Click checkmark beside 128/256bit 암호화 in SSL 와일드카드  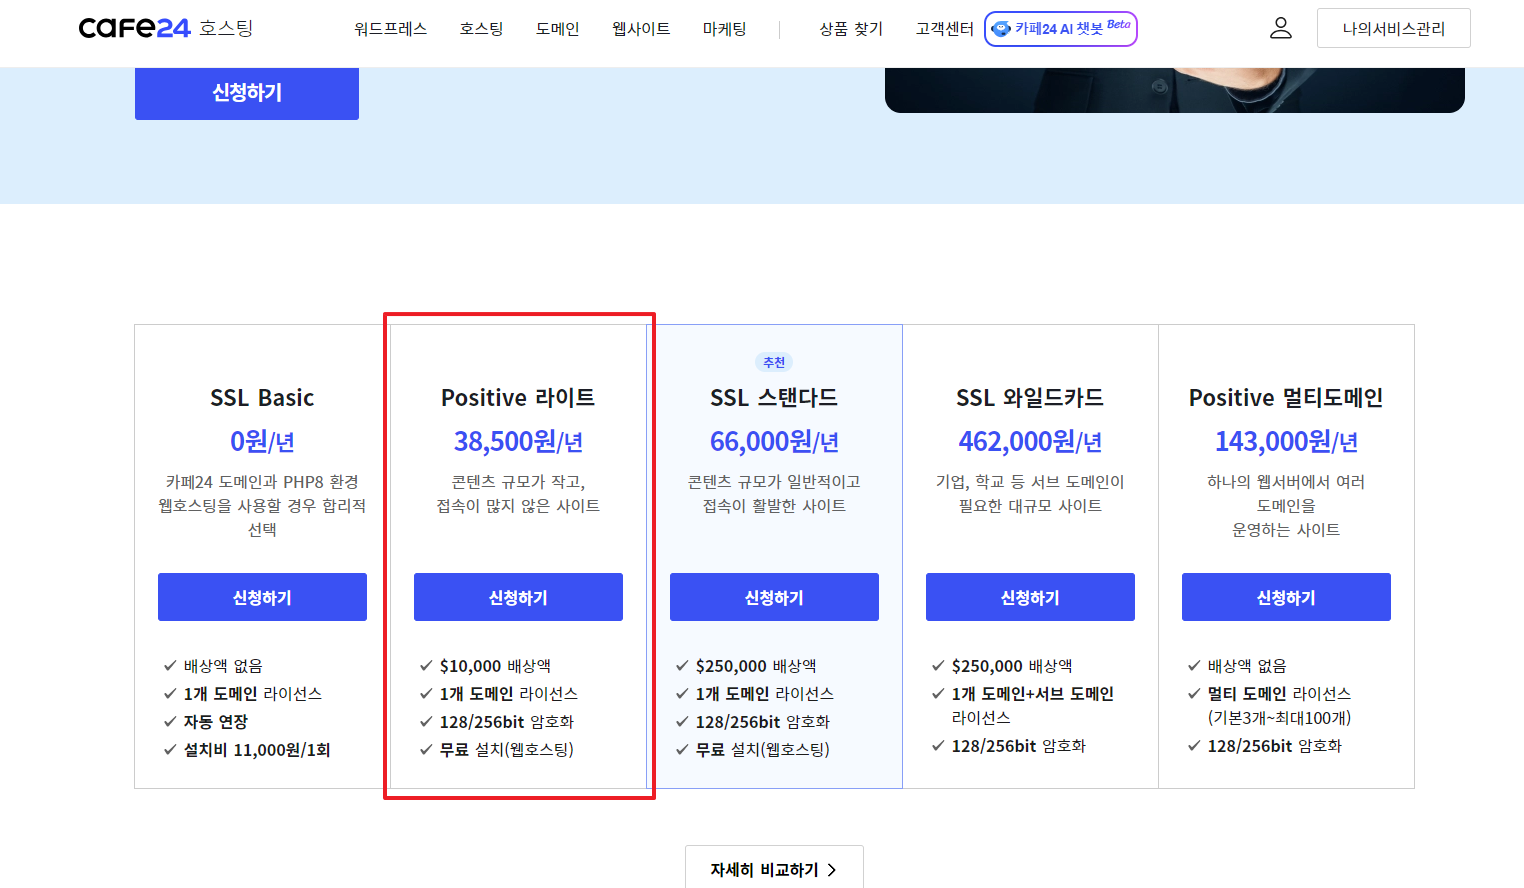tap(938, 746)
